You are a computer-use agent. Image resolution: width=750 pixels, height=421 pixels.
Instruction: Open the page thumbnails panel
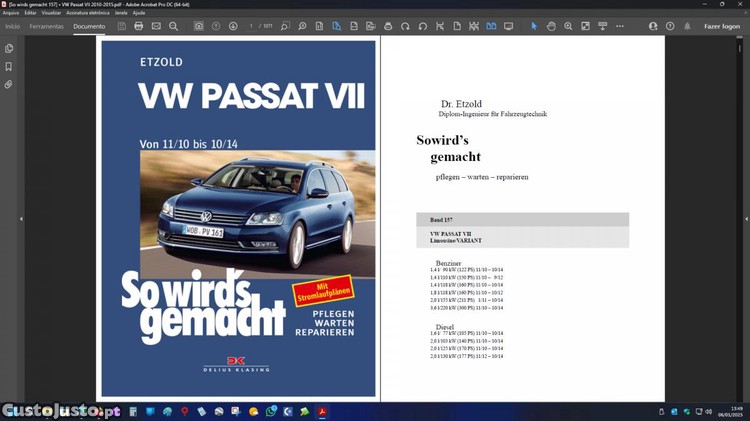click(x=9, y=48)
